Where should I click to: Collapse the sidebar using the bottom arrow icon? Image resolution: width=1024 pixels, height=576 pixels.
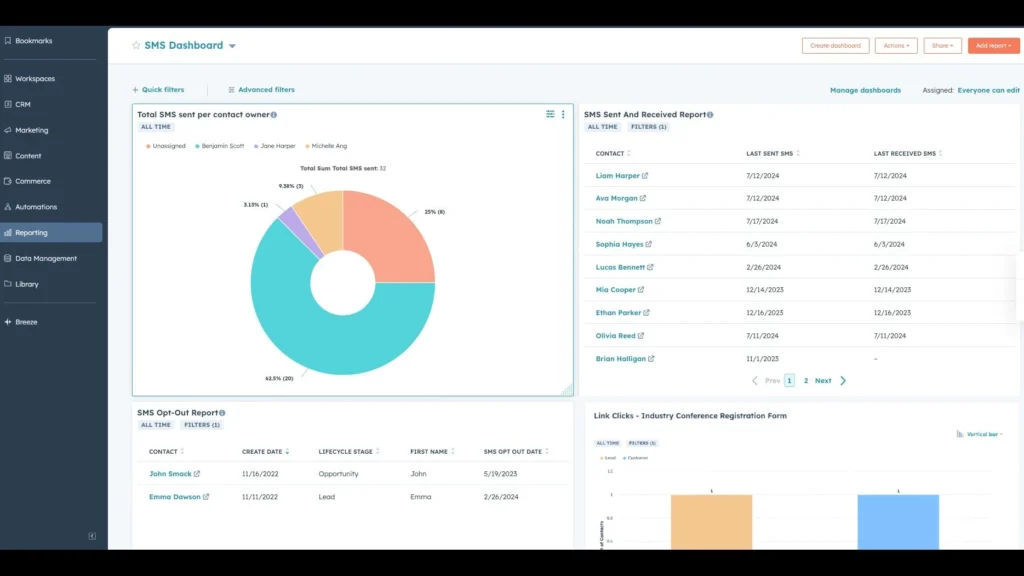(92, 536)
